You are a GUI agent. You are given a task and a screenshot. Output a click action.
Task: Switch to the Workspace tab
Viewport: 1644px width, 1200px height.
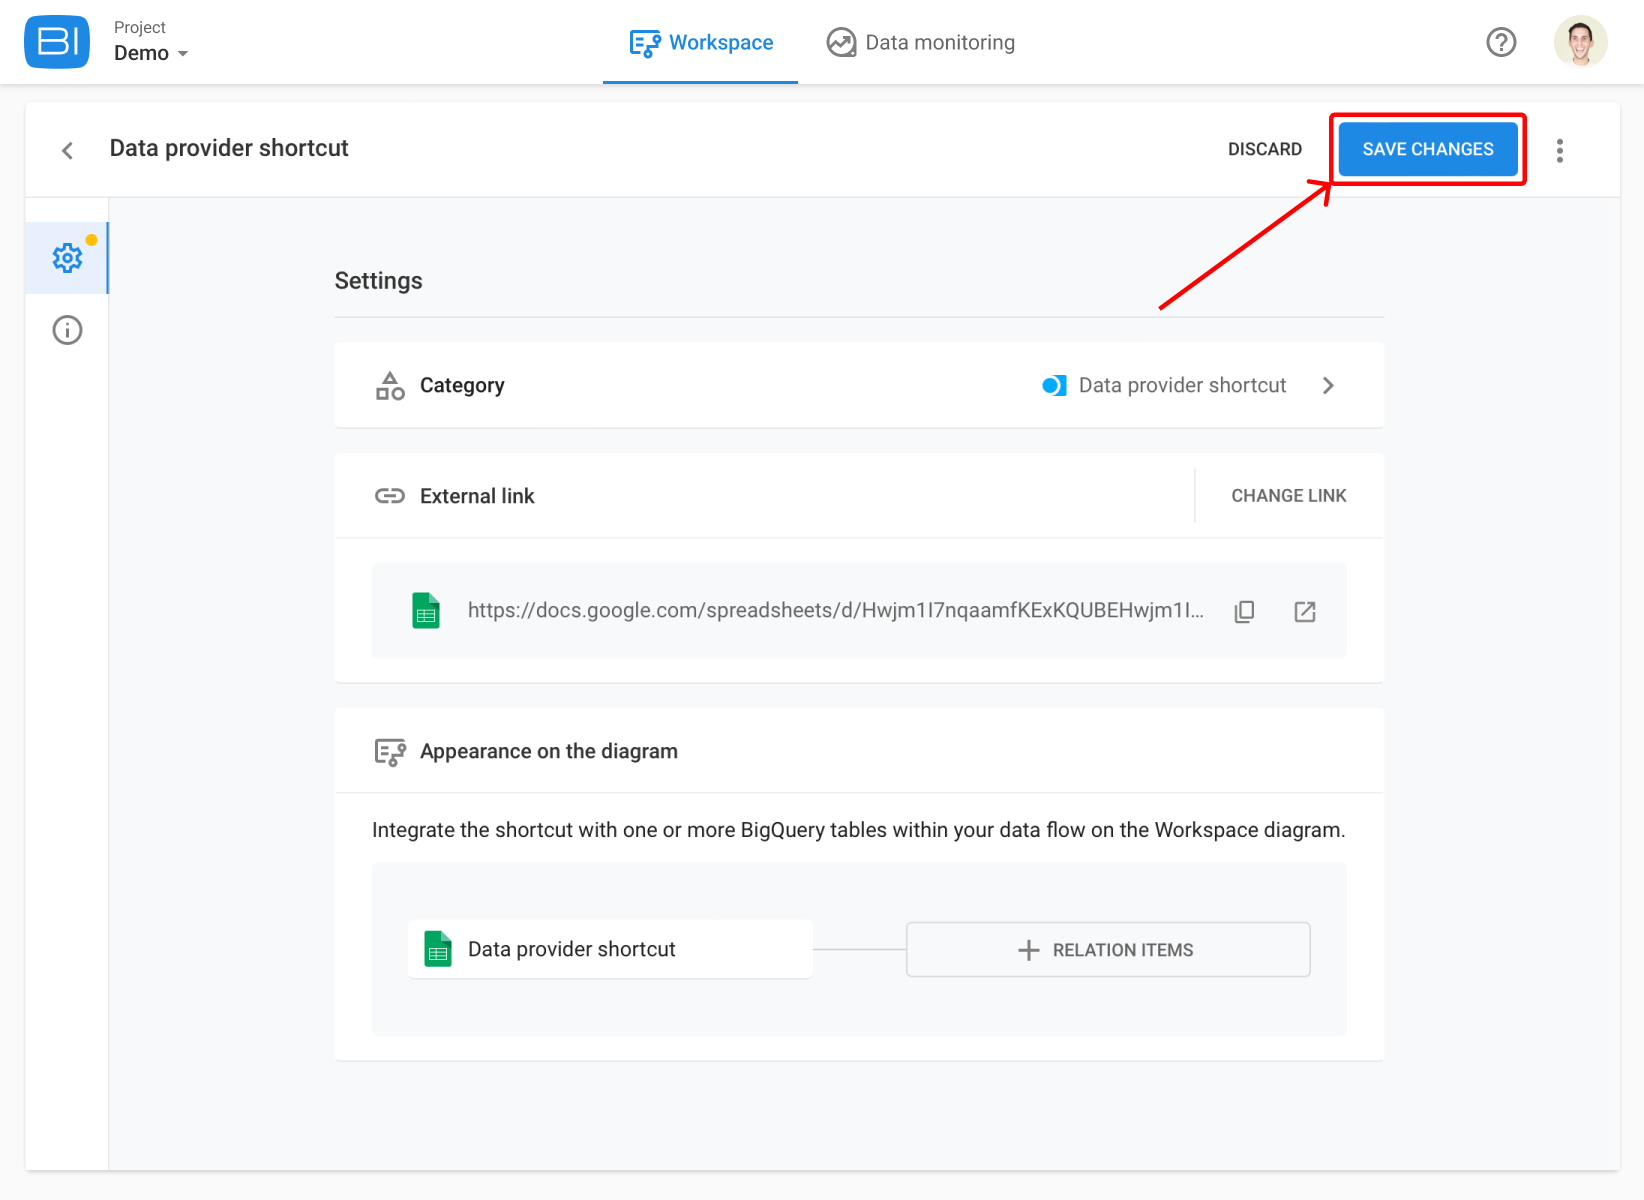pyautogui.click(x=701, y=43)
